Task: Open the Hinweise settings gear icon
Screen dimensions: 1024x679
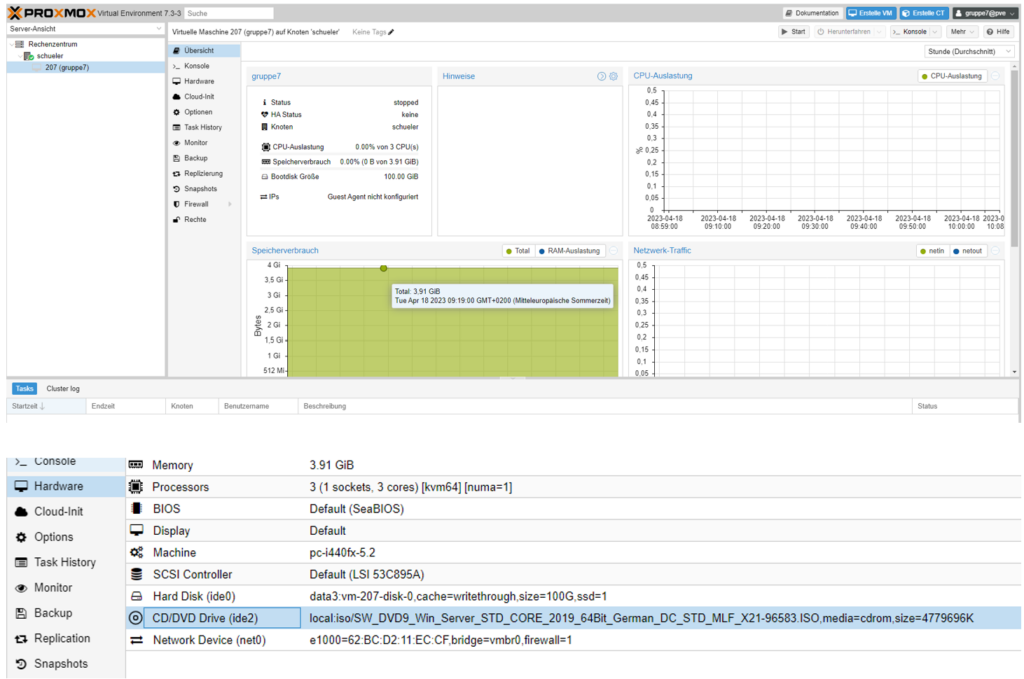Action: point(613,76)
